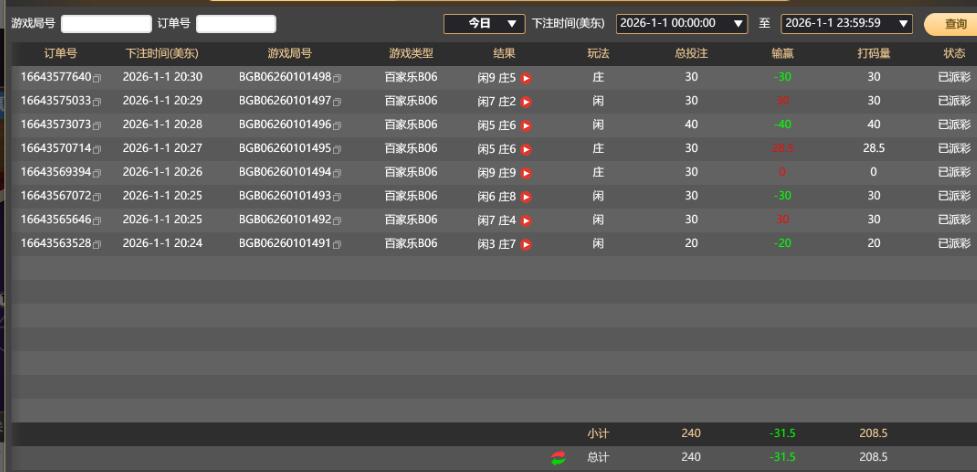Click game round number BGB06260101491
The image size is (977, 472).
click(x=284, y=244)
